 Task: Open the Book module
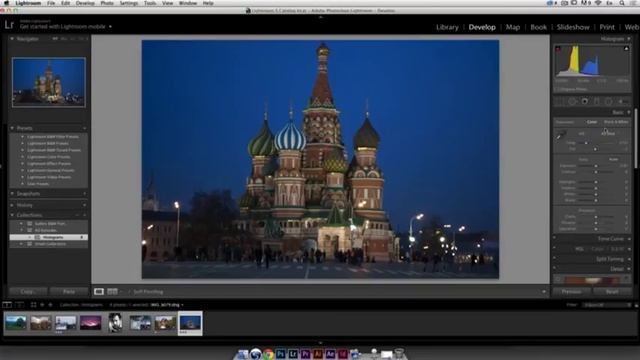[x=538, y=27]
